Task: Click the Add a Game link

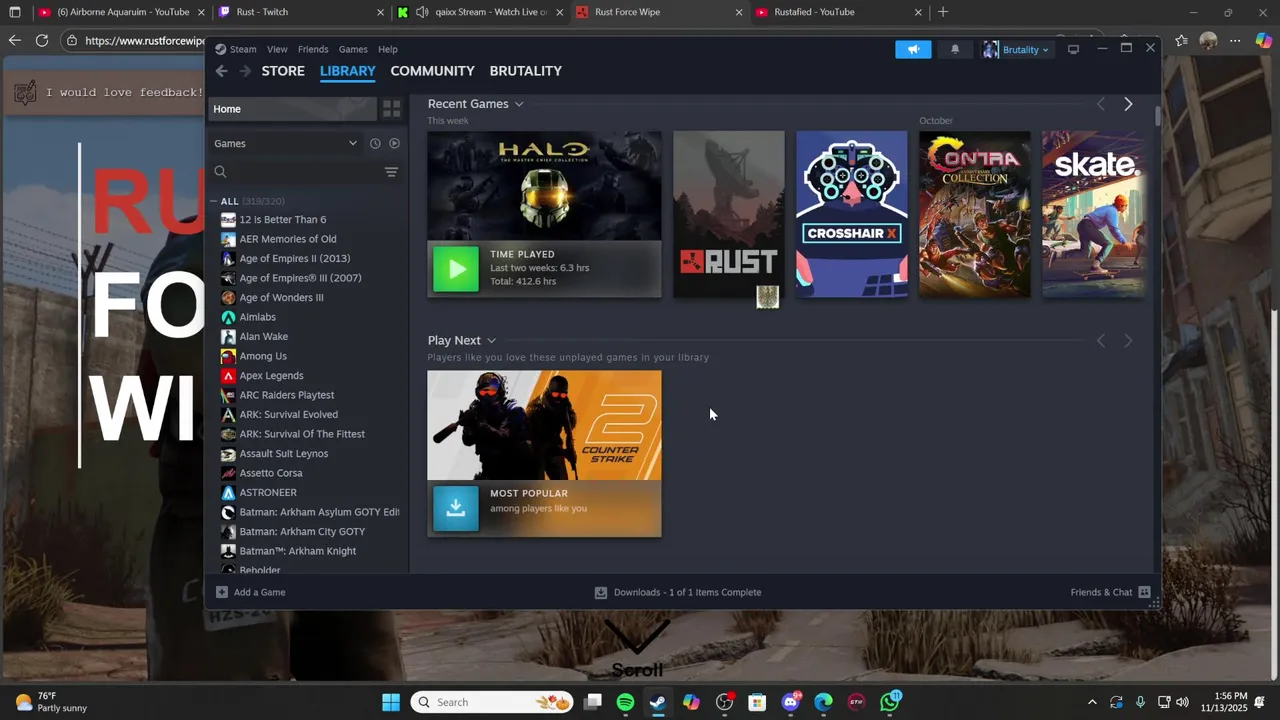Action: coord(259,592)
